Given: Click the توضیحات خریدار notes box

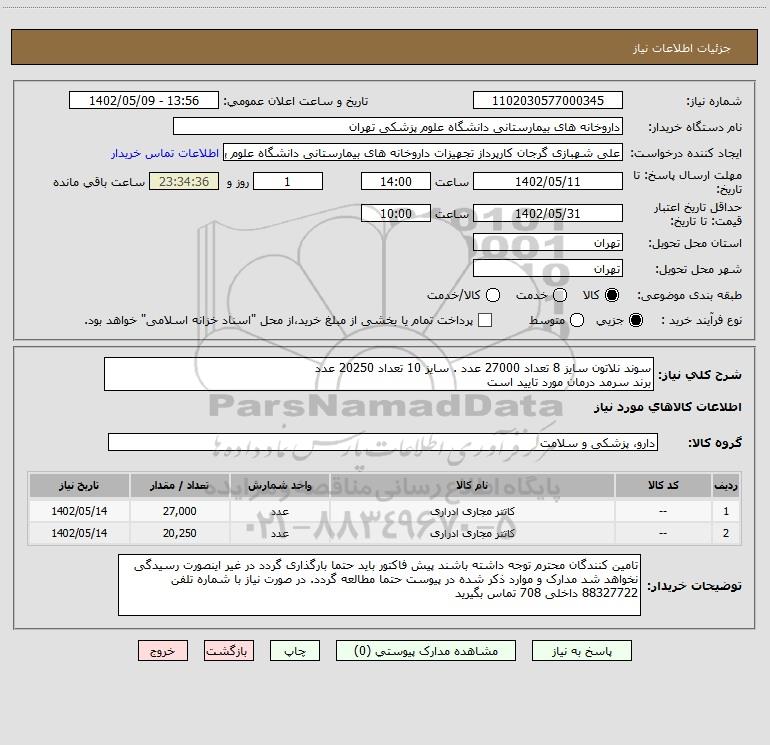Looking at the screenshot, I should (380, 585).
